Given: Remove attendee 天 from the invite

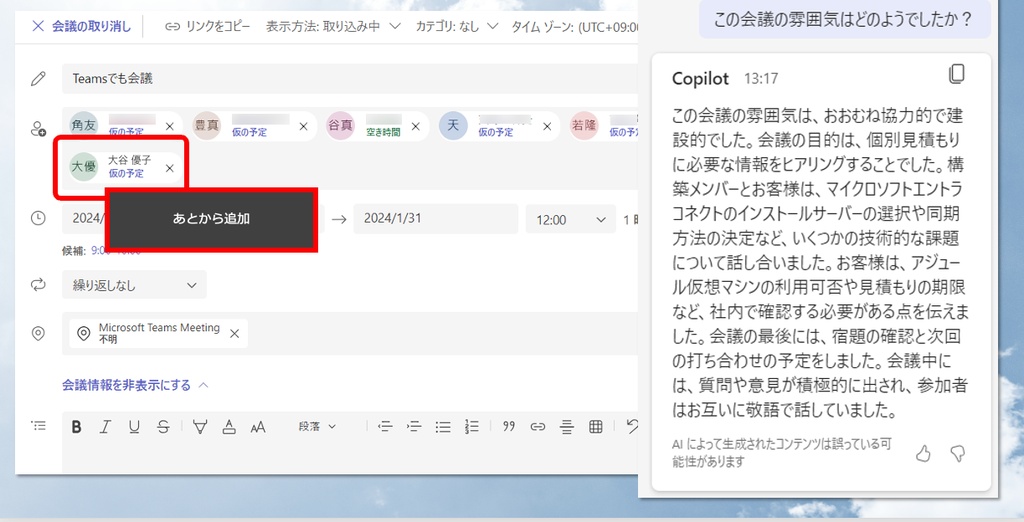Looking at the screenshot, I should click(x=547, y=126).
